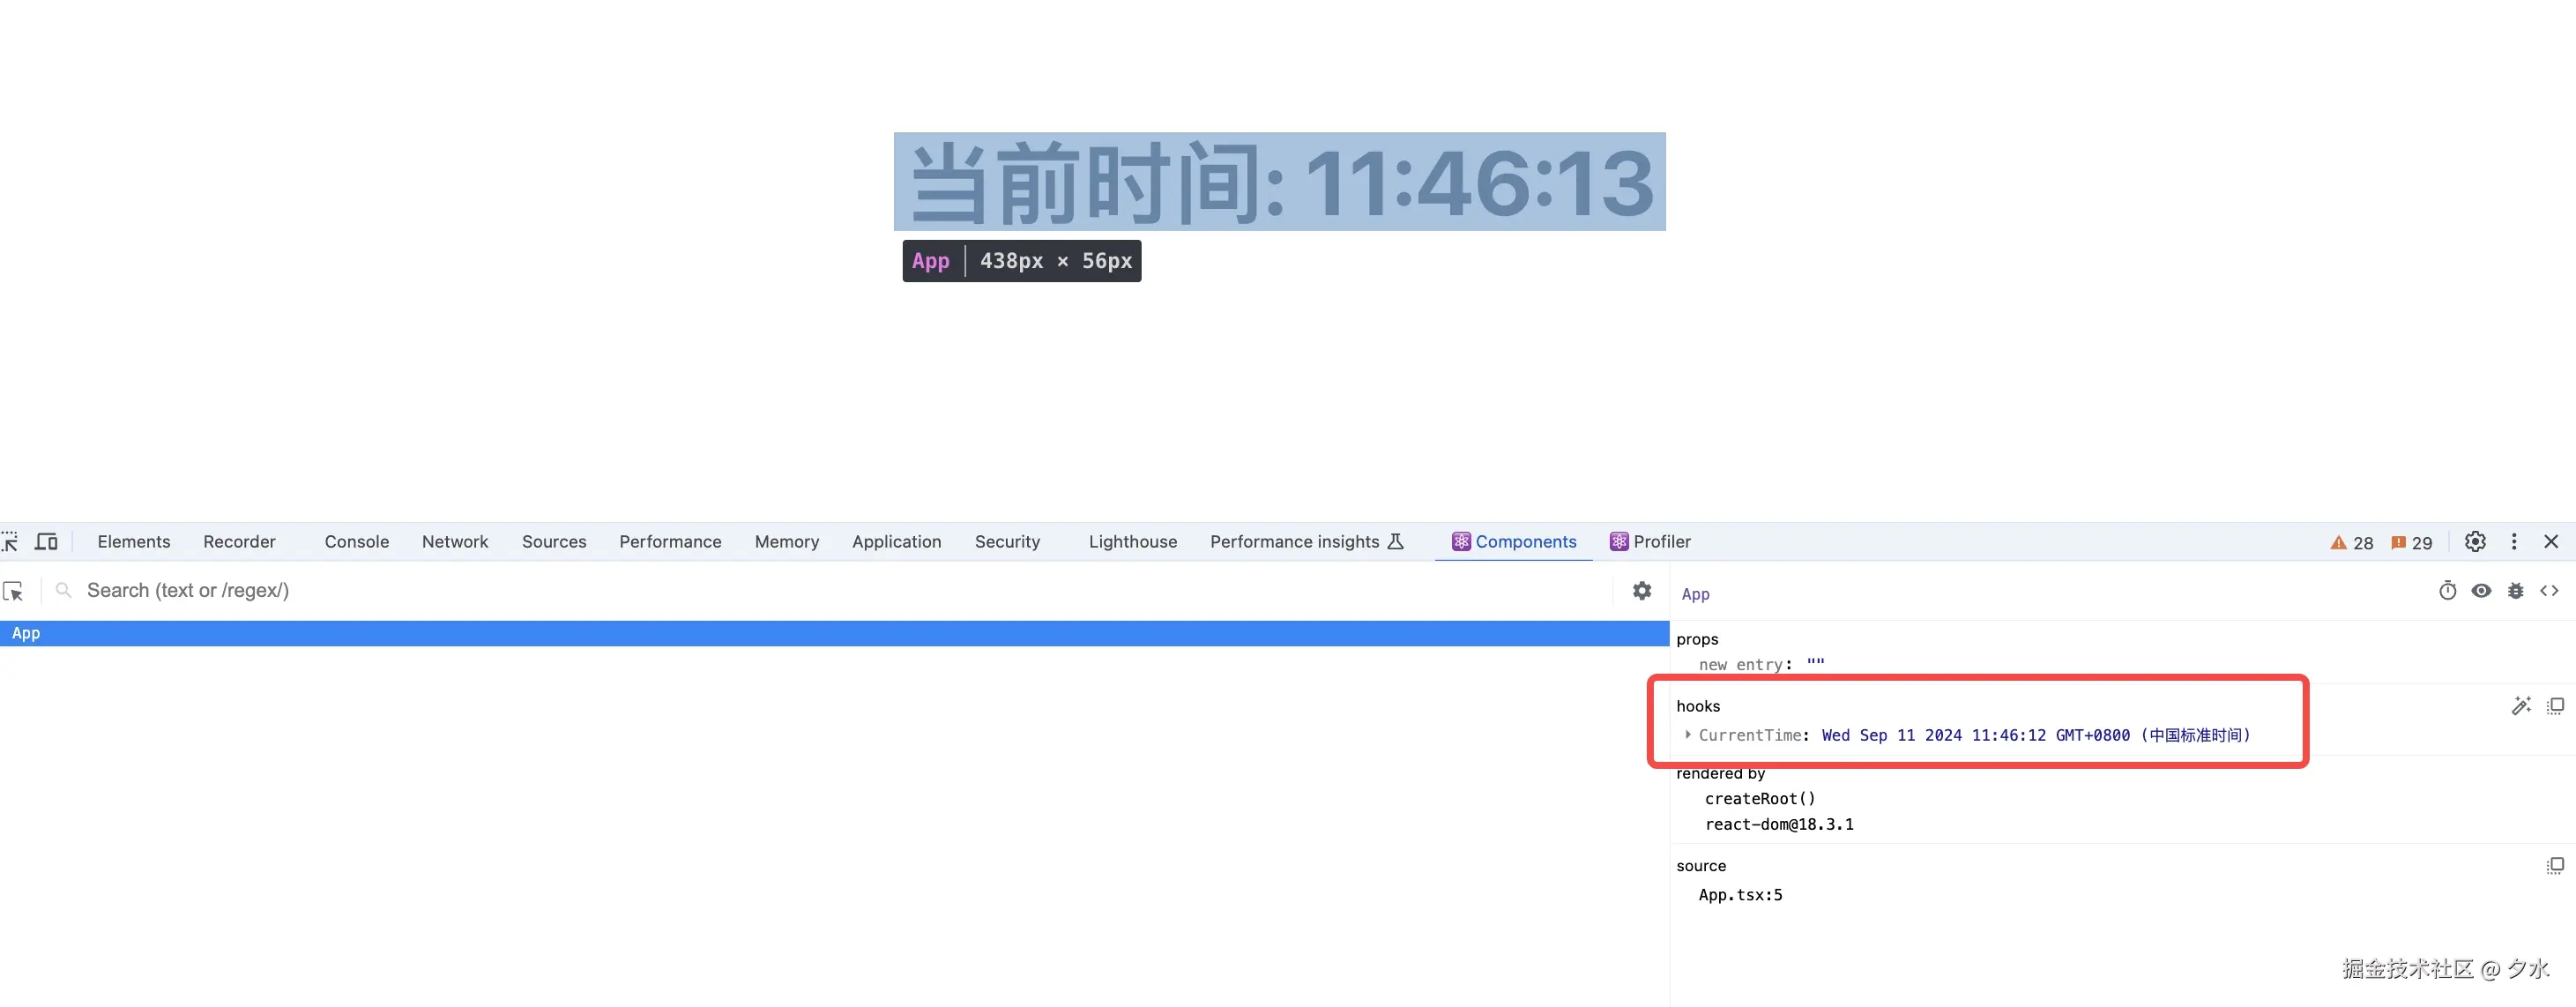Open the customize DevTools three-dot menu
The image size is (2576, 1007).
(x=2515, y=541)
